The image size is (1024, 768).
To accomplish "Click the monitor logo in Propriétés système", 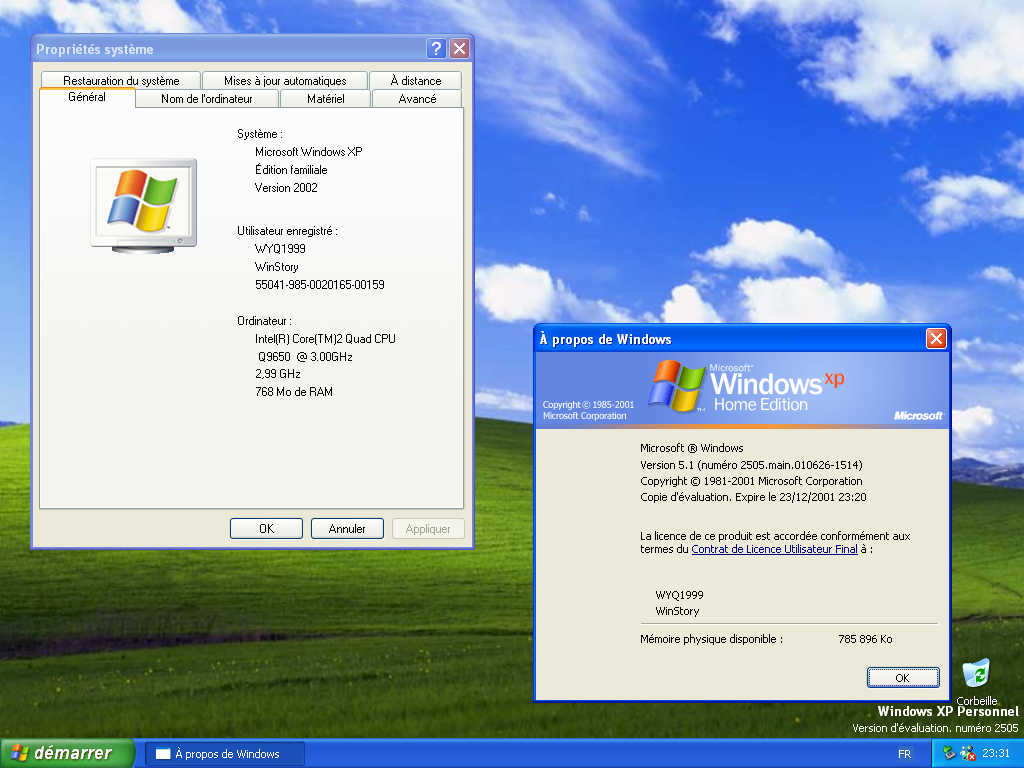I will click(x=144, y=206).
